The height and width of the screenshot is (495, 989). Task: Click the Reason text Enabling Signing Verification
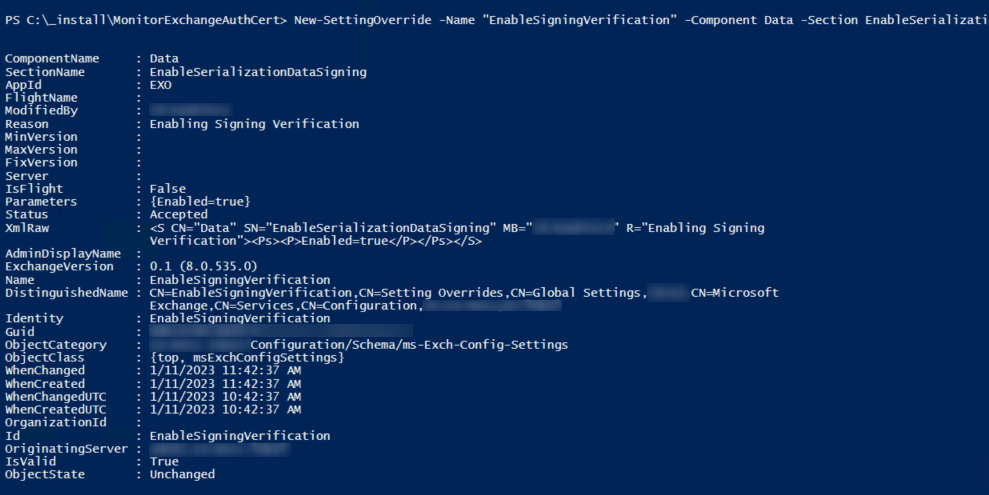(254, 124)
